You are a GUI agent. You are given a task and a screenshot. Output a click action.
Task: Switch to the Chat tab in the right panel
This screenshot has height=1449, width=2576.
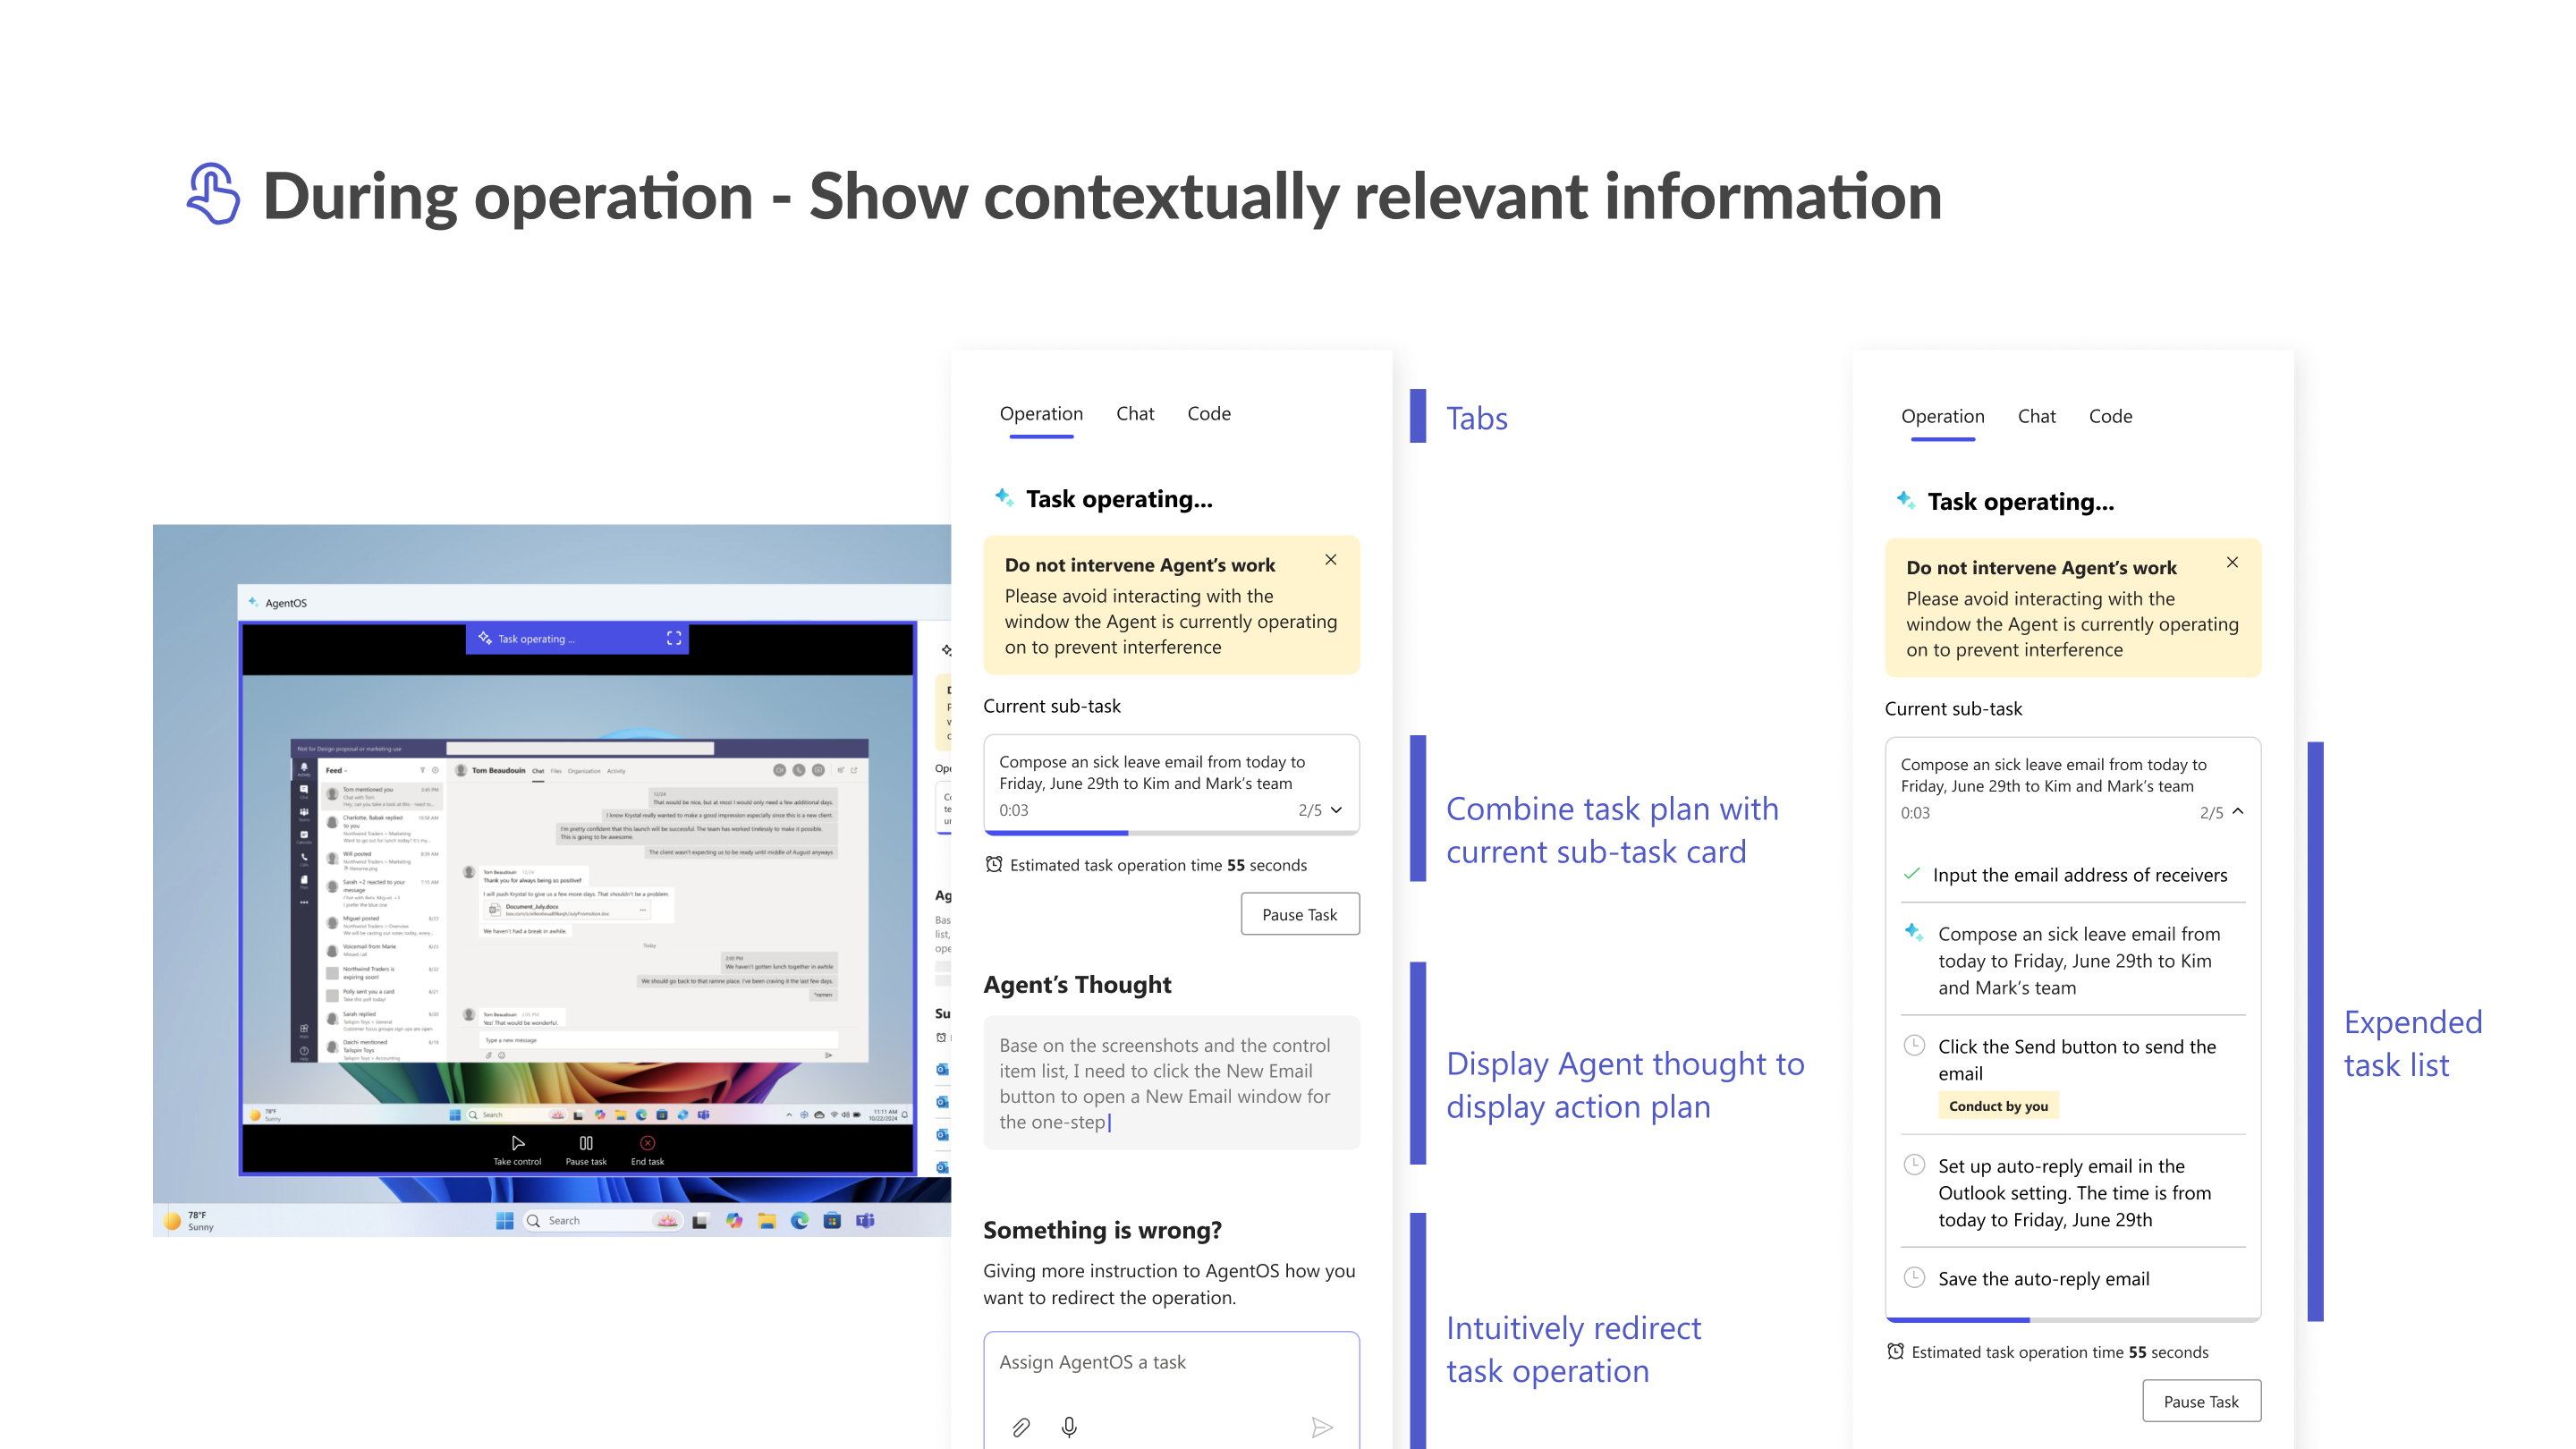[x=2036, y=416]
